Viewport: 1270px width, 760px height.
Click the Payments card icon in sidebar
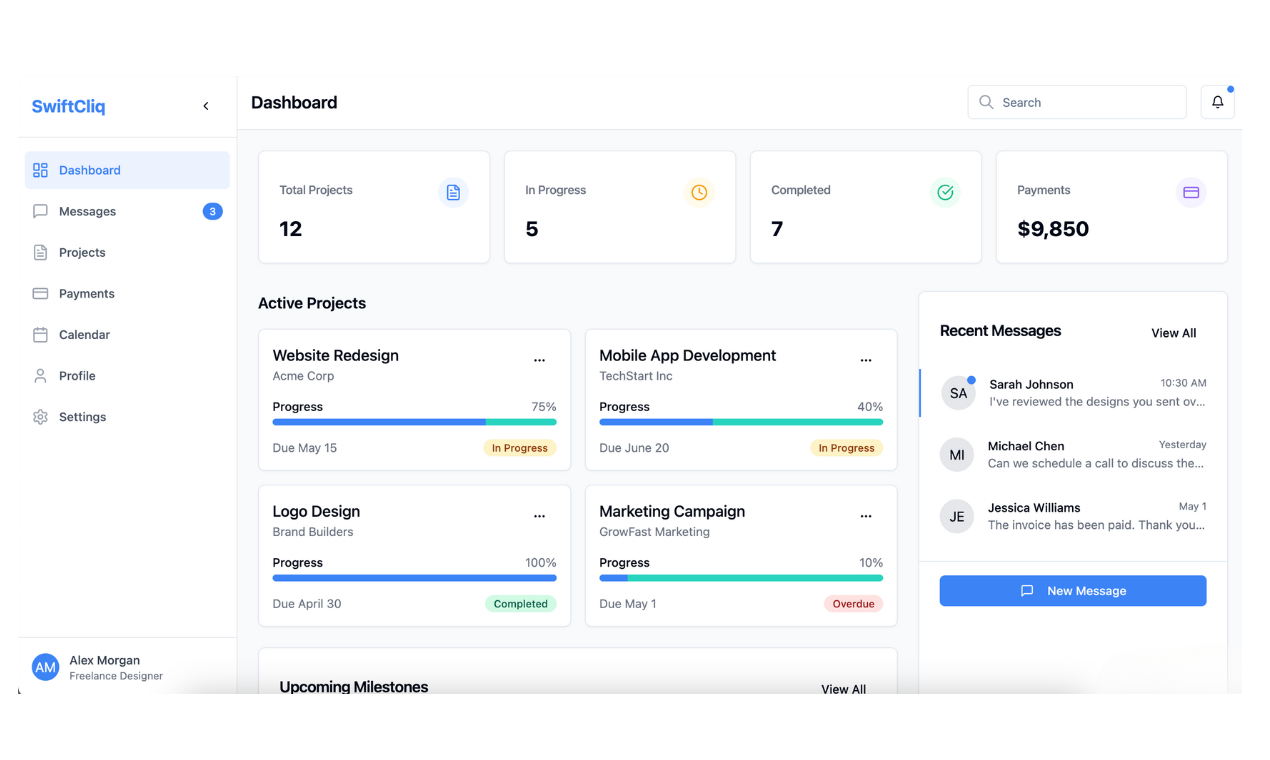[x=40, y=293]
